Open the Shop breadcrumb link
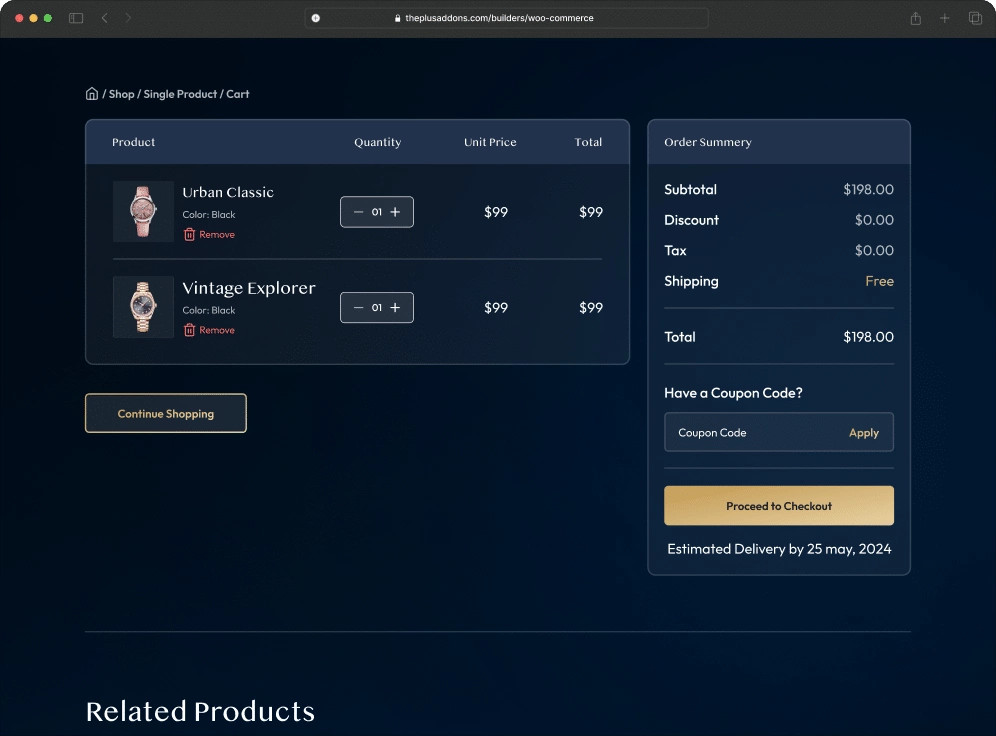This screenshot has height=736, width=996. click(x=121, y=94)
